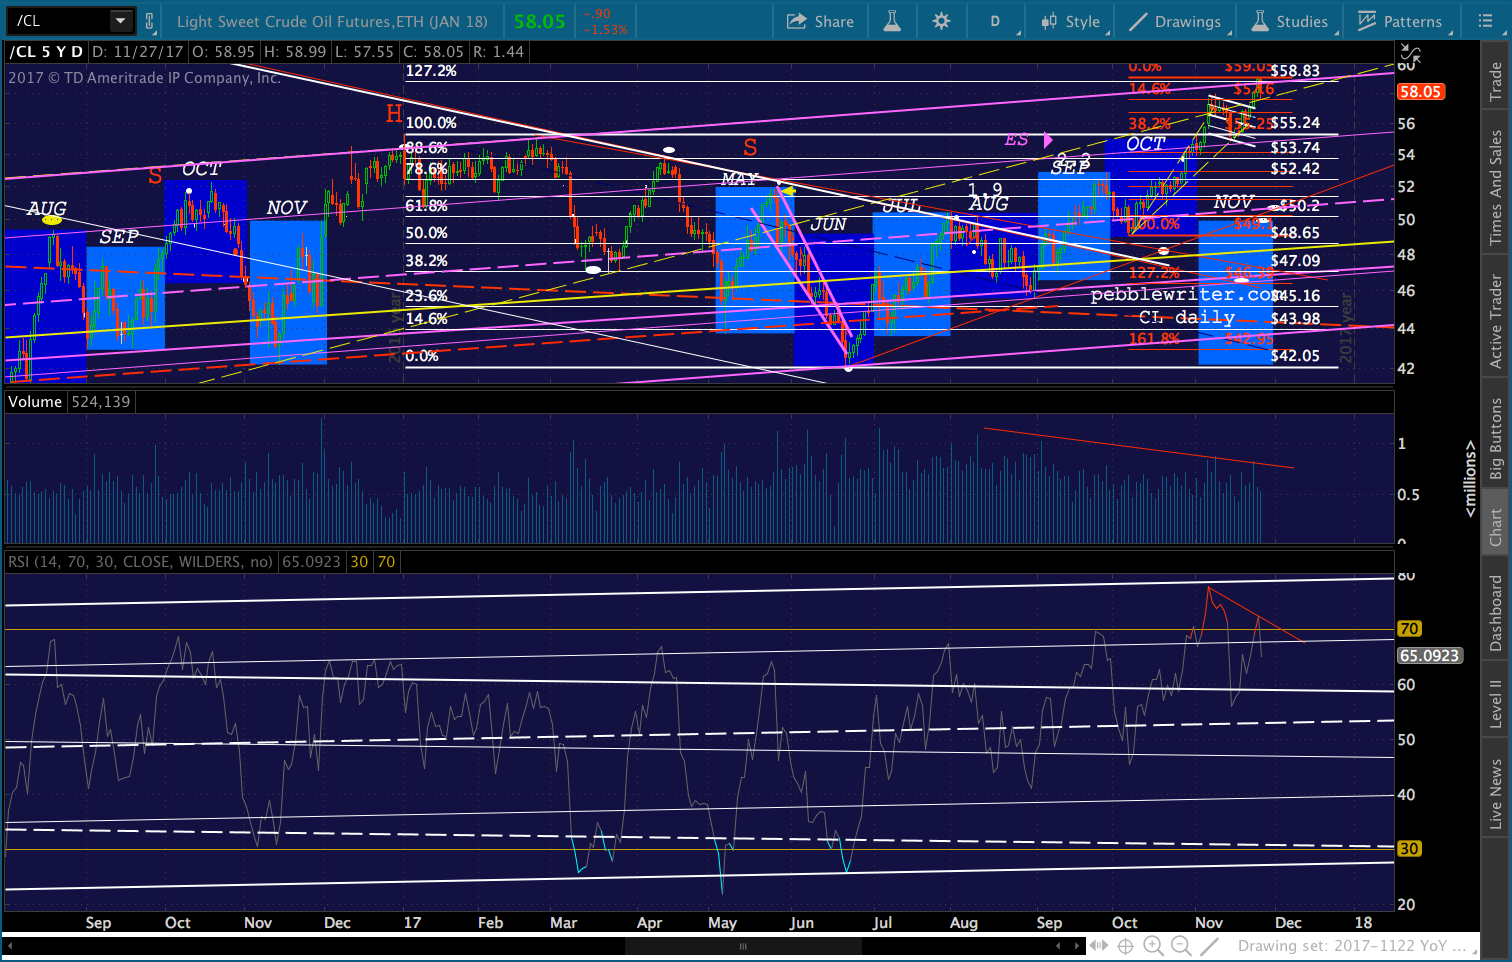Open the symbol selector dropdown arrow
Image resolution: width=1512 pixels, height=962 pixels.
tap(121, 20)
